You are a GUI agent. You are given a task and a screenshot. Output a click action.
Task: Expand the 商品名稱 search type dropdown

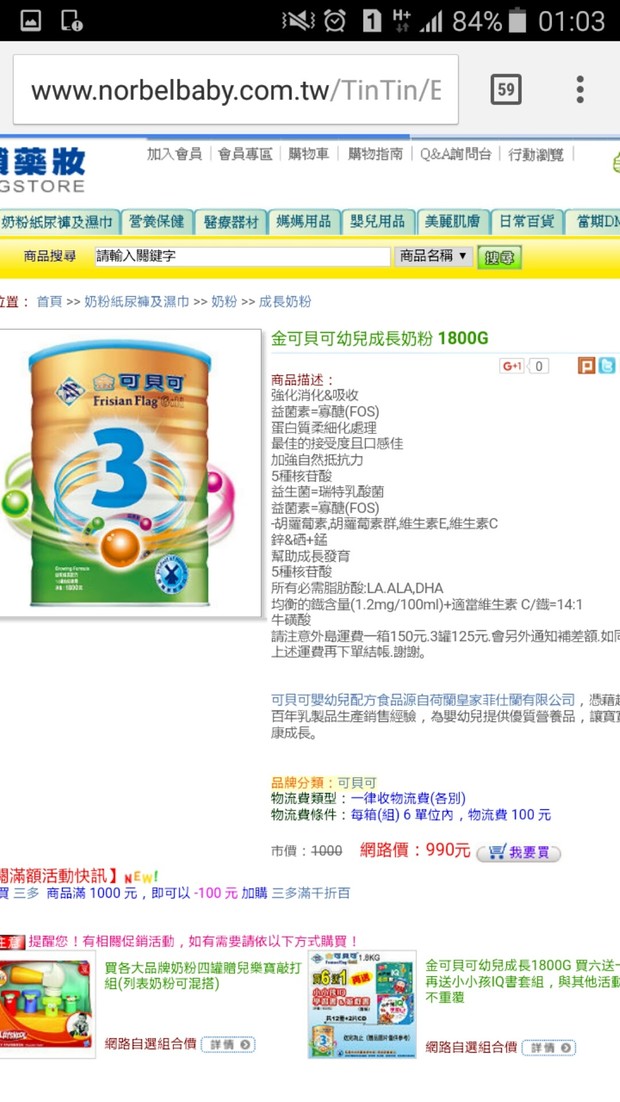[434, 257]
